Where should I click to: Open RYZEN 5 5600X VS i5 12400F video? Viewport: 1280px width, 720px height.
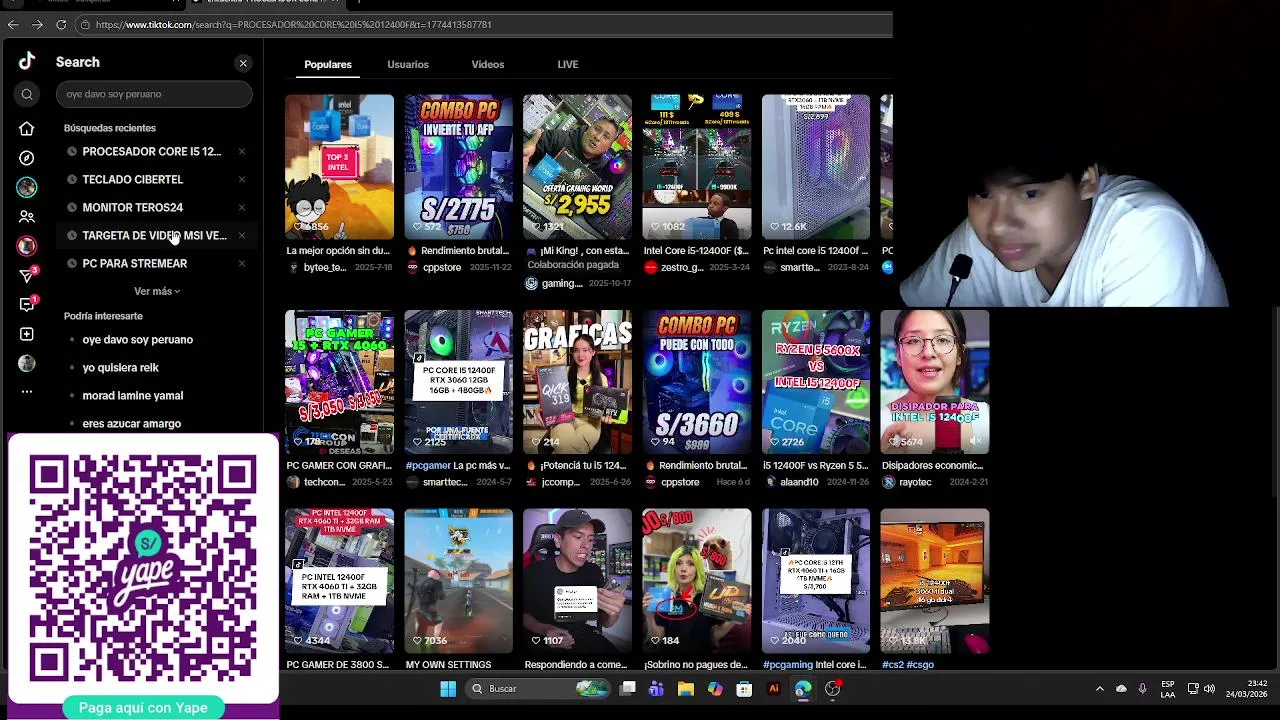[x=815, y=382]
